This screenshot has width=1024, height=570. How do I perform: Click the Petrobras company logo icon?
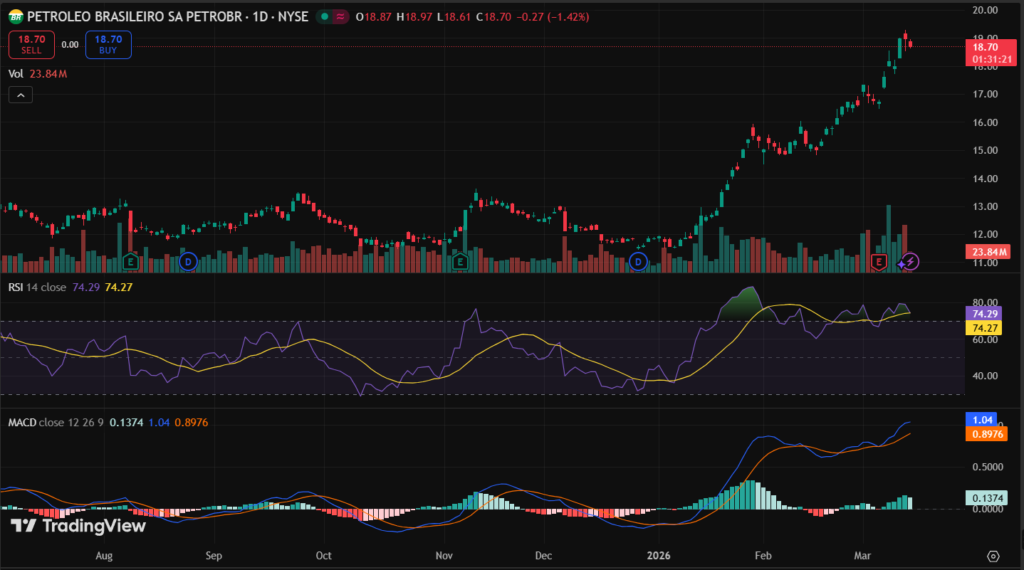pyautogui.click(x=15, y=17)
